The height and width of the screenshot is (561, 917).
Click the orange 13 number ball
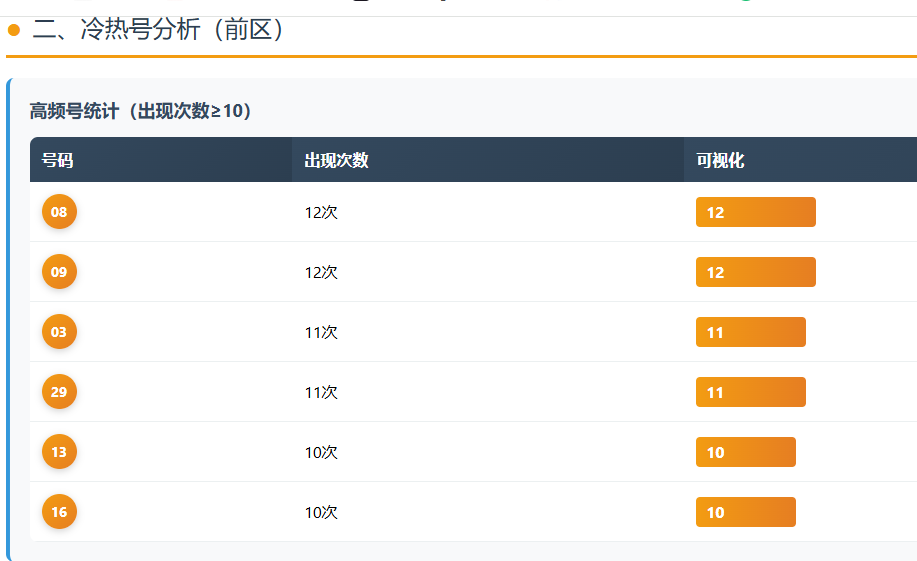[x=59, y=452]
